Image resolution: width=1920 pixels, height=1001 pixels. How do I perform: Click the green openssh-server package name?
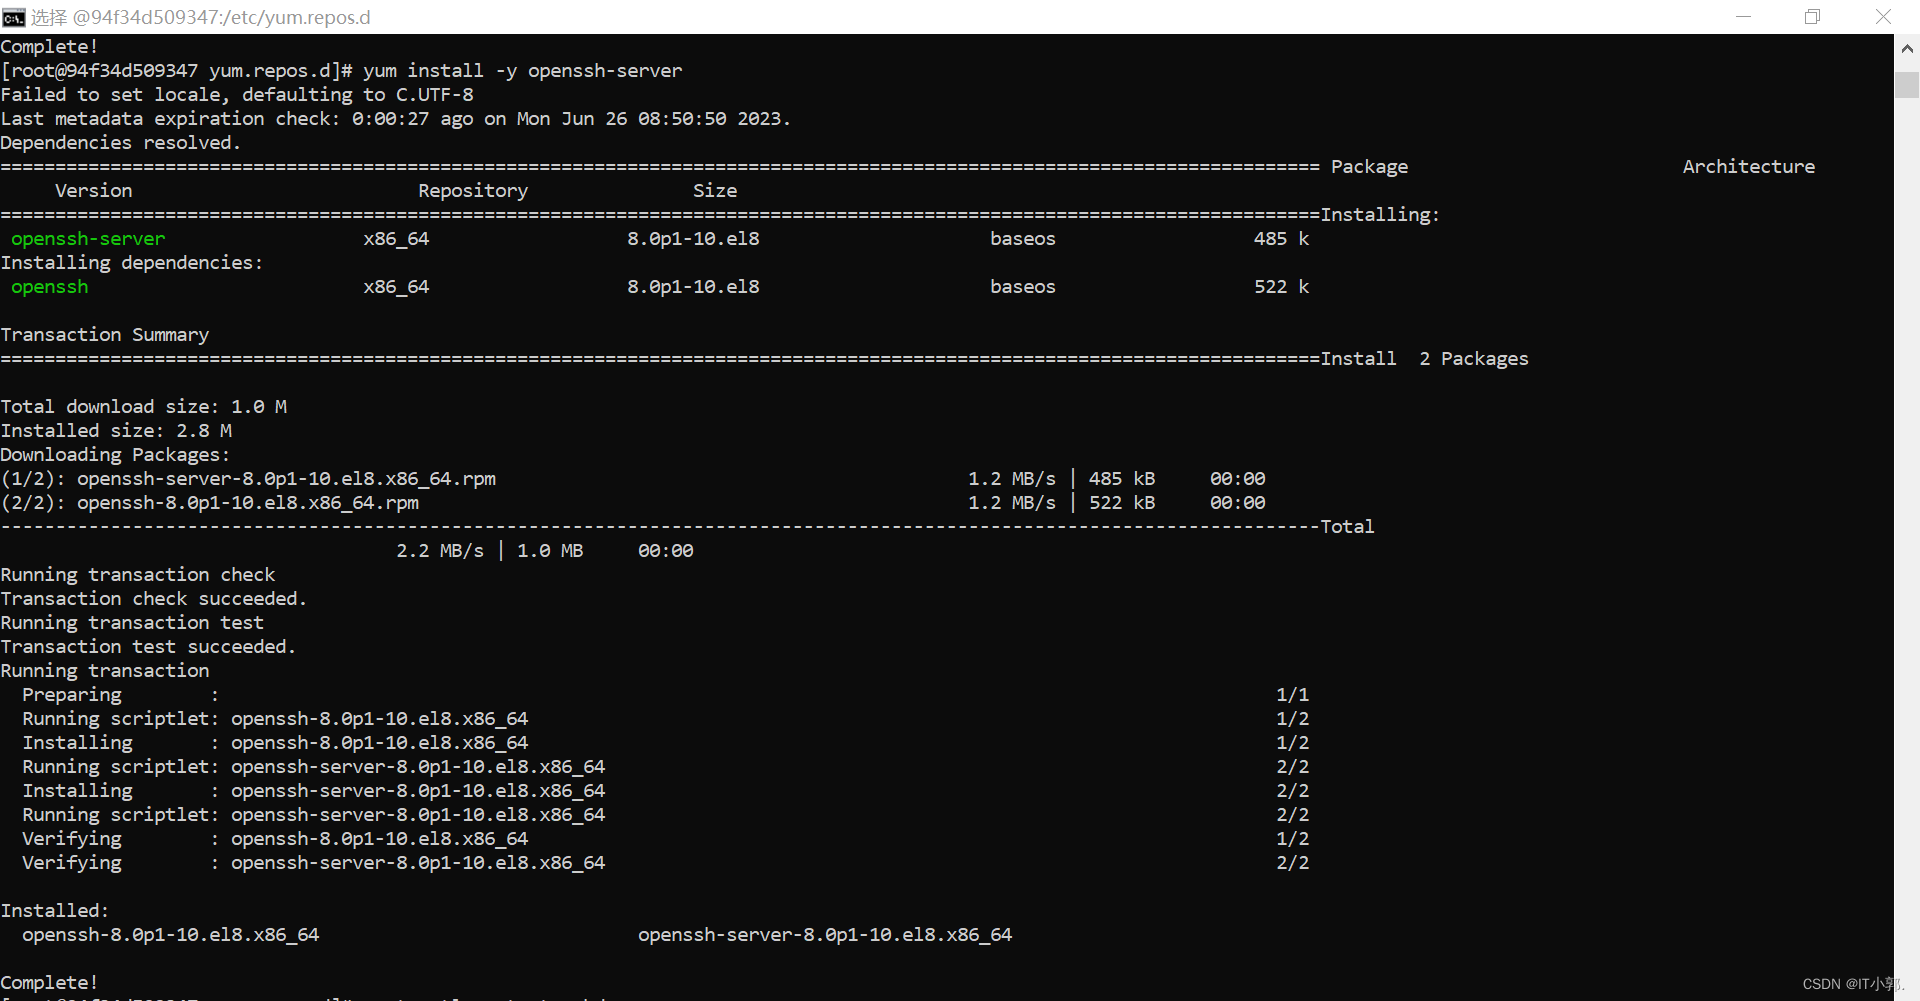[88, 239]
